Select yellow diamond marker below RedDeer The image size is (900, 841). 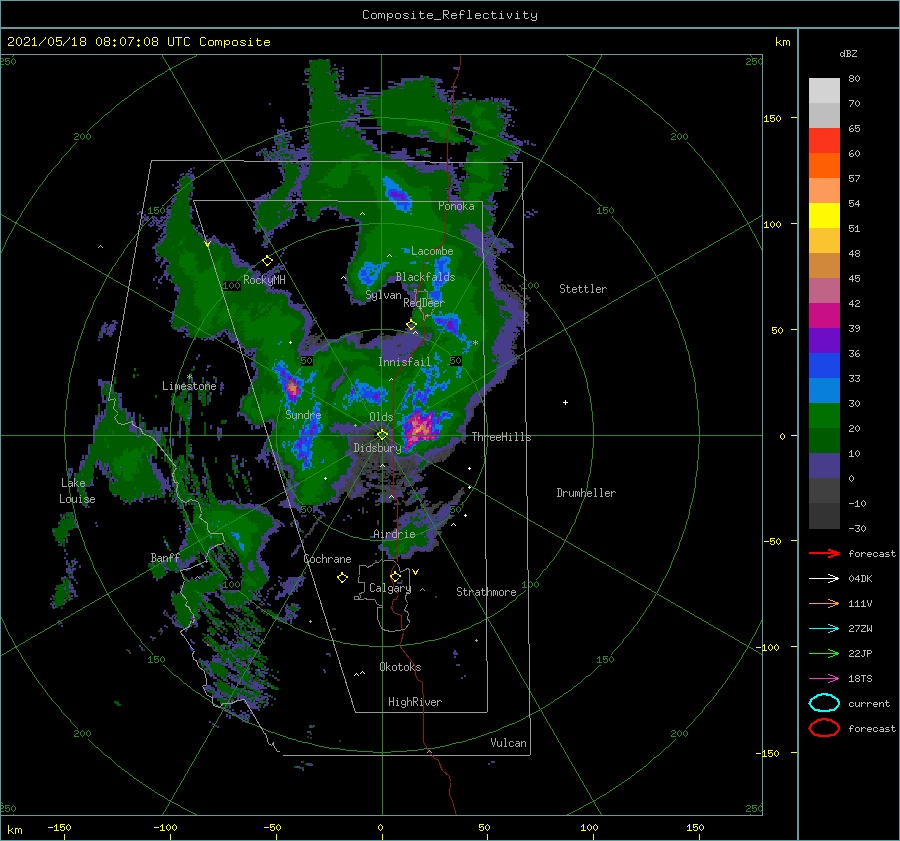(x=412, y=325)
